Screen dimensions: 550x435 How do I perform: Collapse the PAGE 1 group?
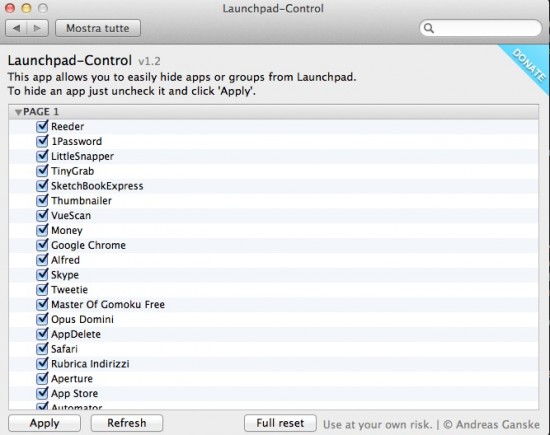18,112
